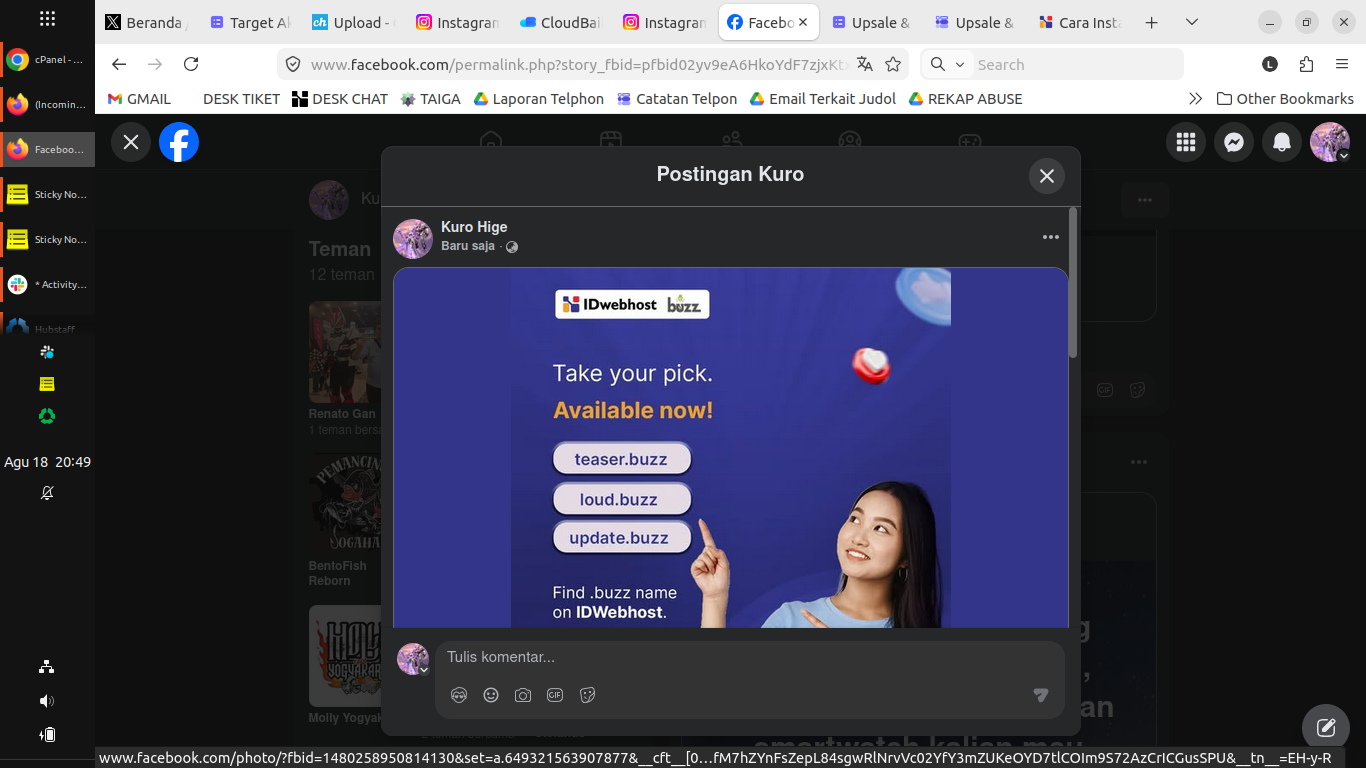Viewport: 1366px width, 768px height.
Task: Switch to the cPanel Chrome window
Action: pyautogui.click(x=47, y=60)
